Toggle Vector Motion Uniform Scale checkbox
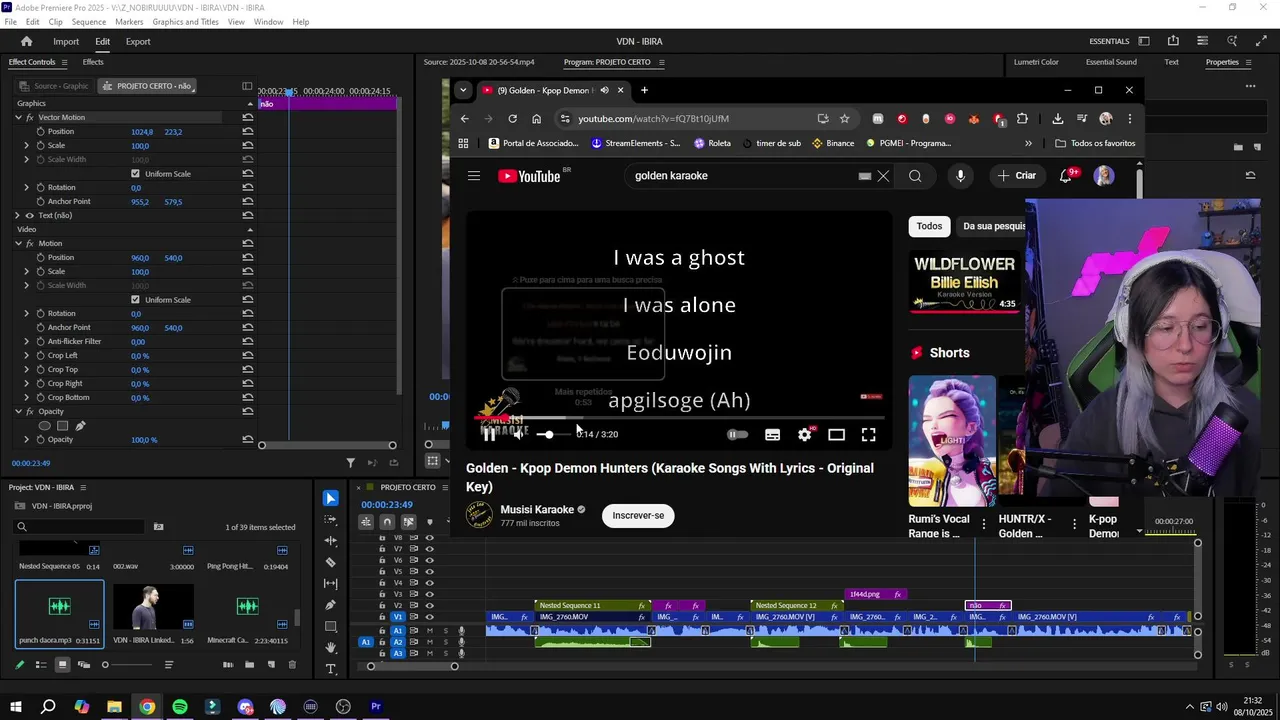 (135, 174)
